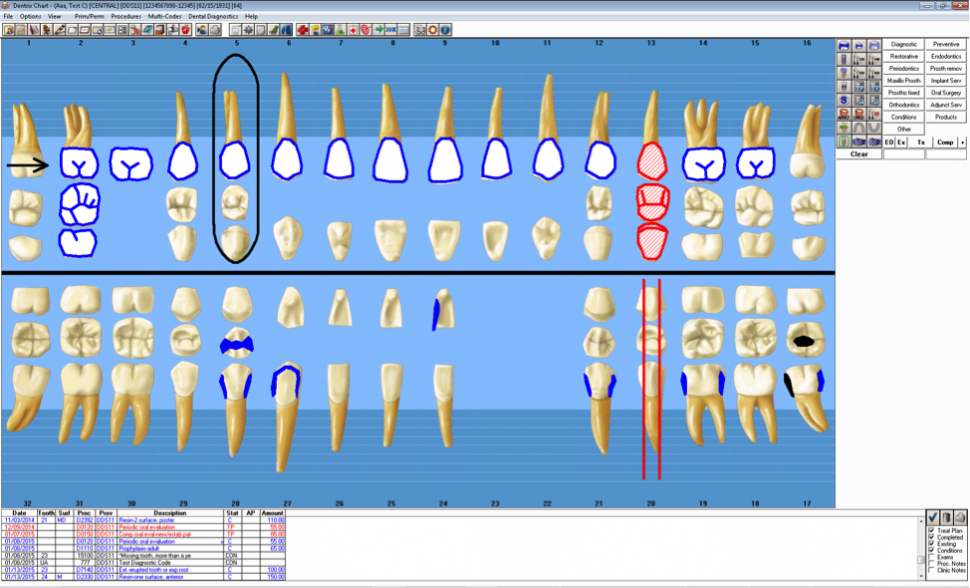Open the Multi-Codes menu
The image size is (970, 588).
click(163, 16)
